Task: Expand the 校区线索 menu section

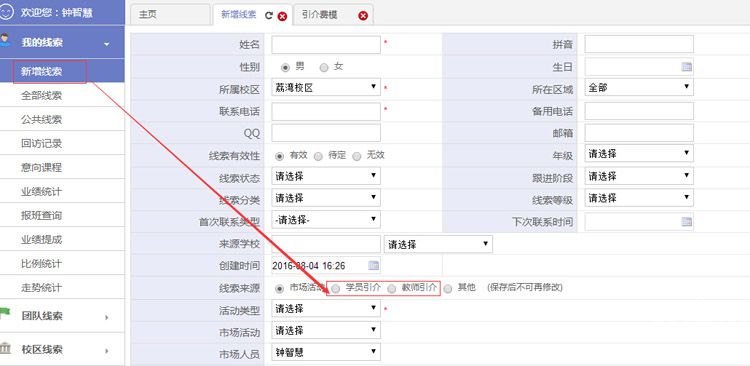Action: click(106, 351)
